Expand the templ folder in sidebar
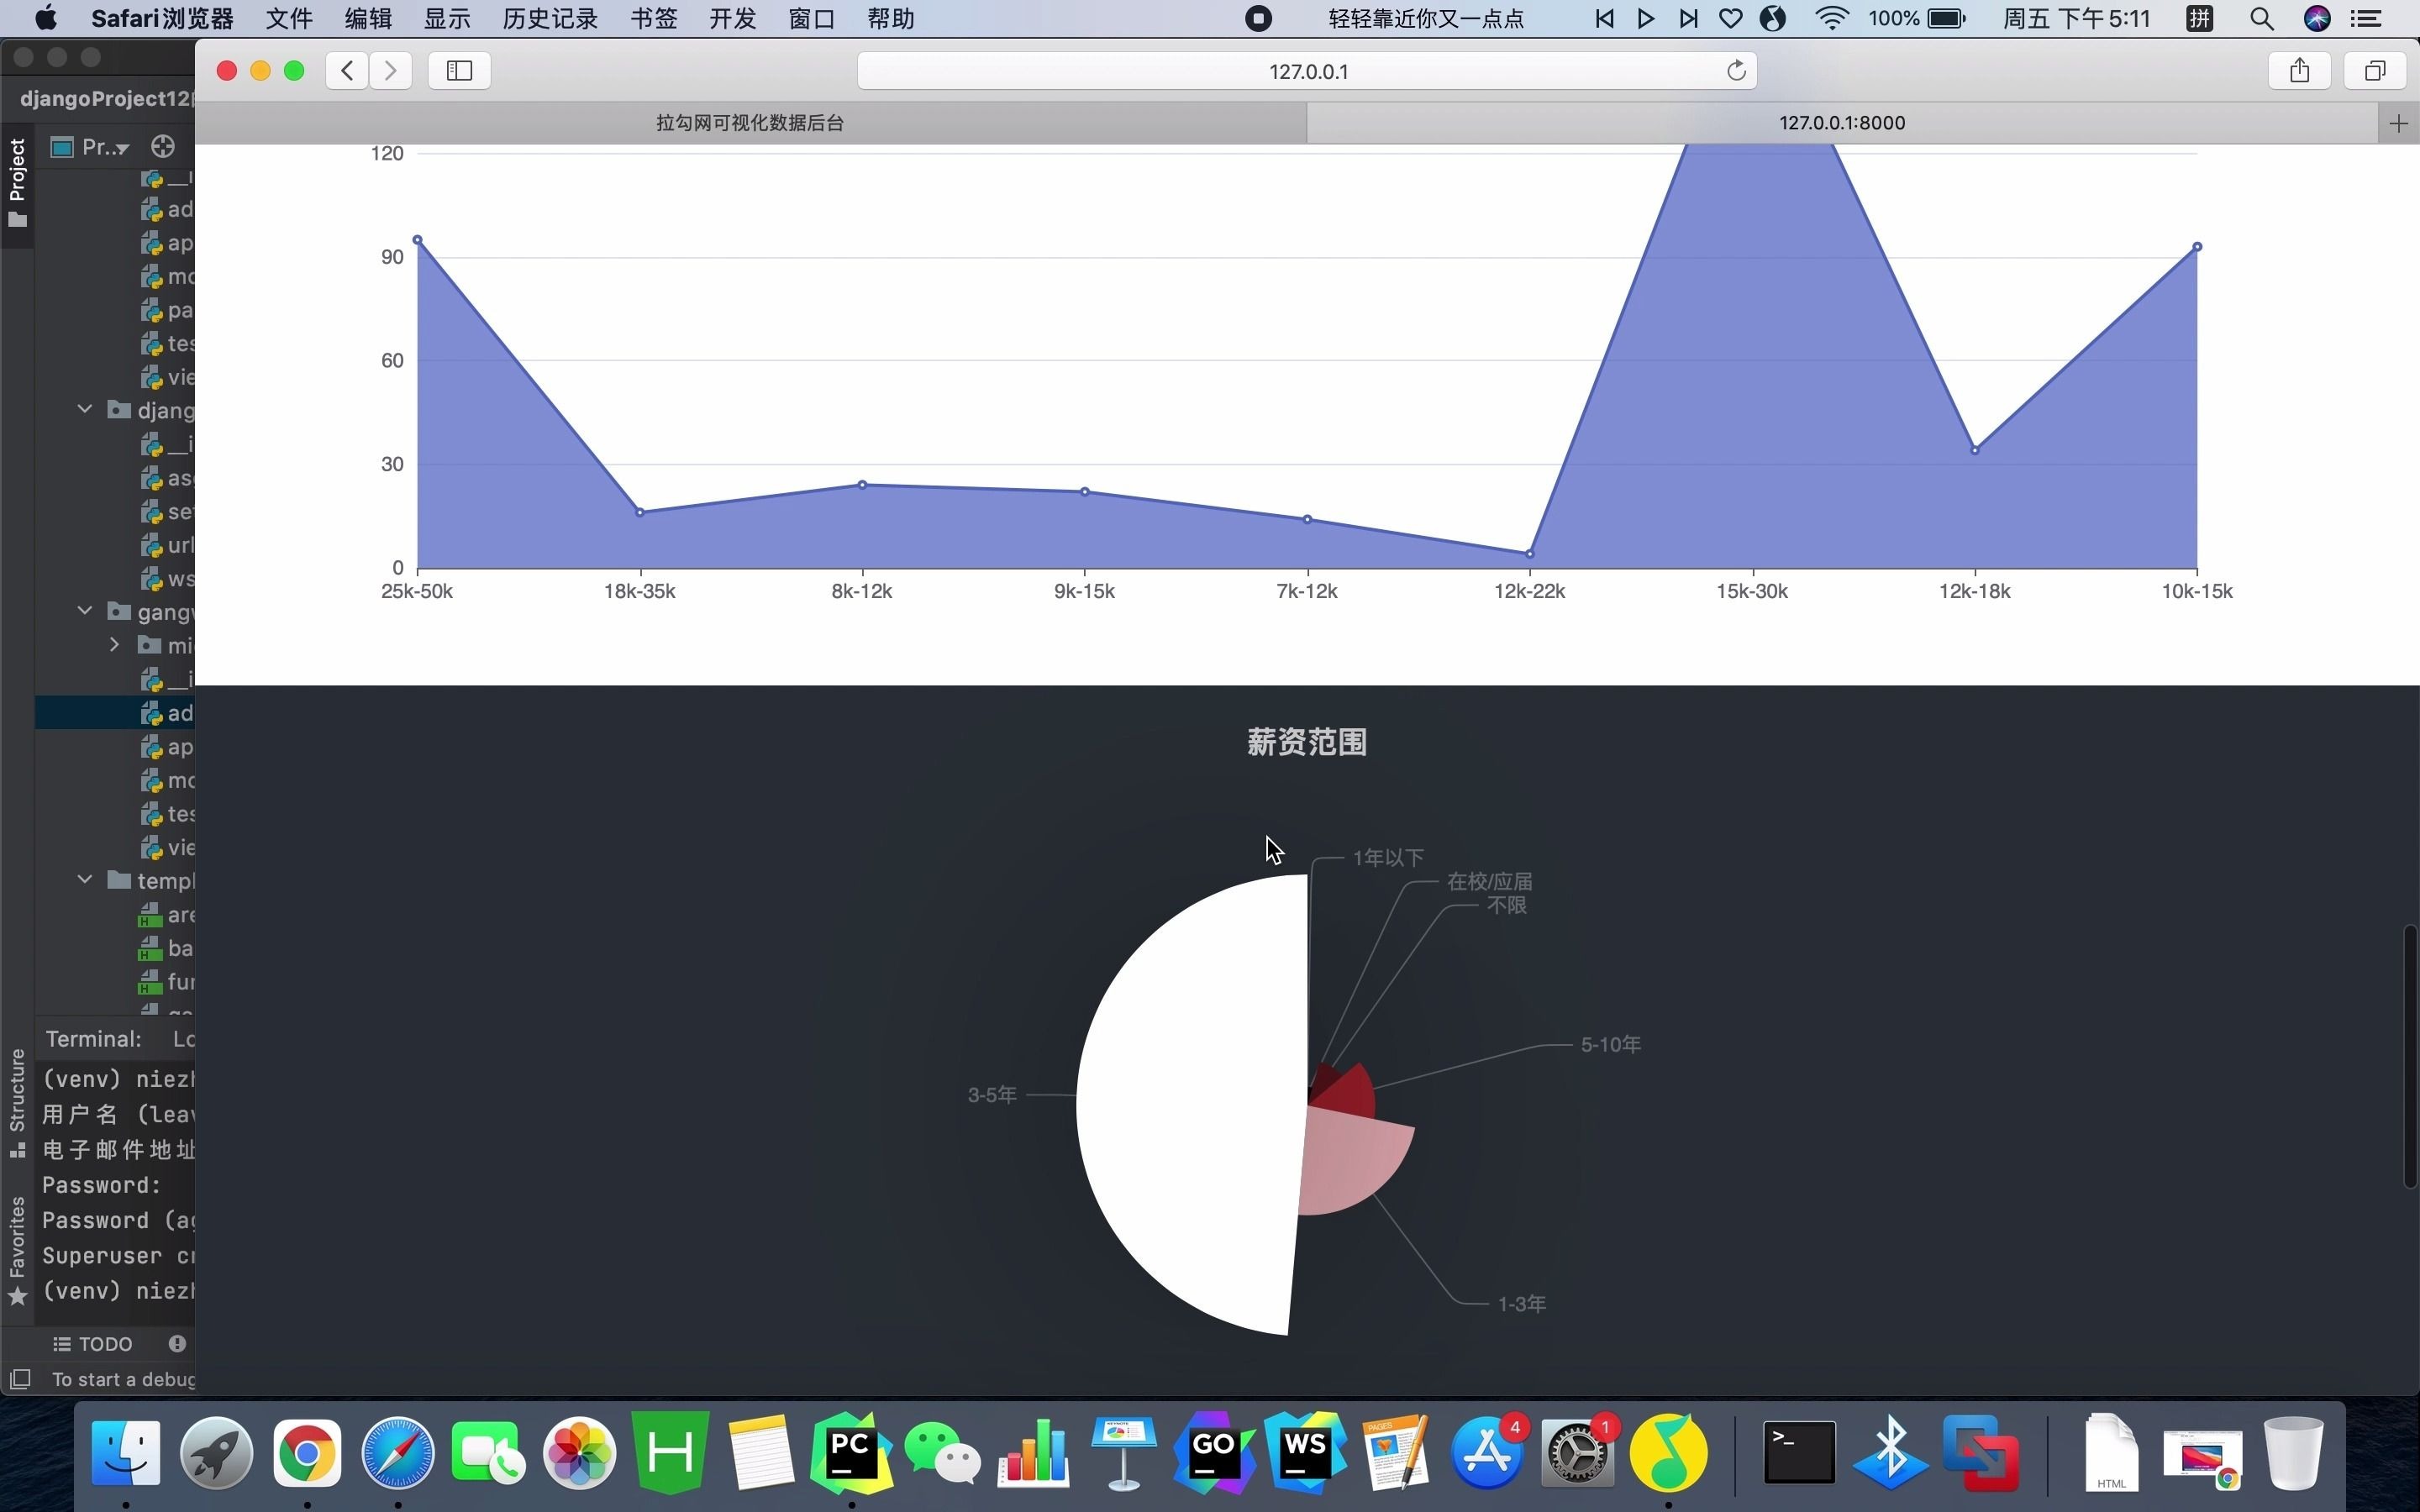This screenshot has width=2420, height=1512. coord(84,879)
